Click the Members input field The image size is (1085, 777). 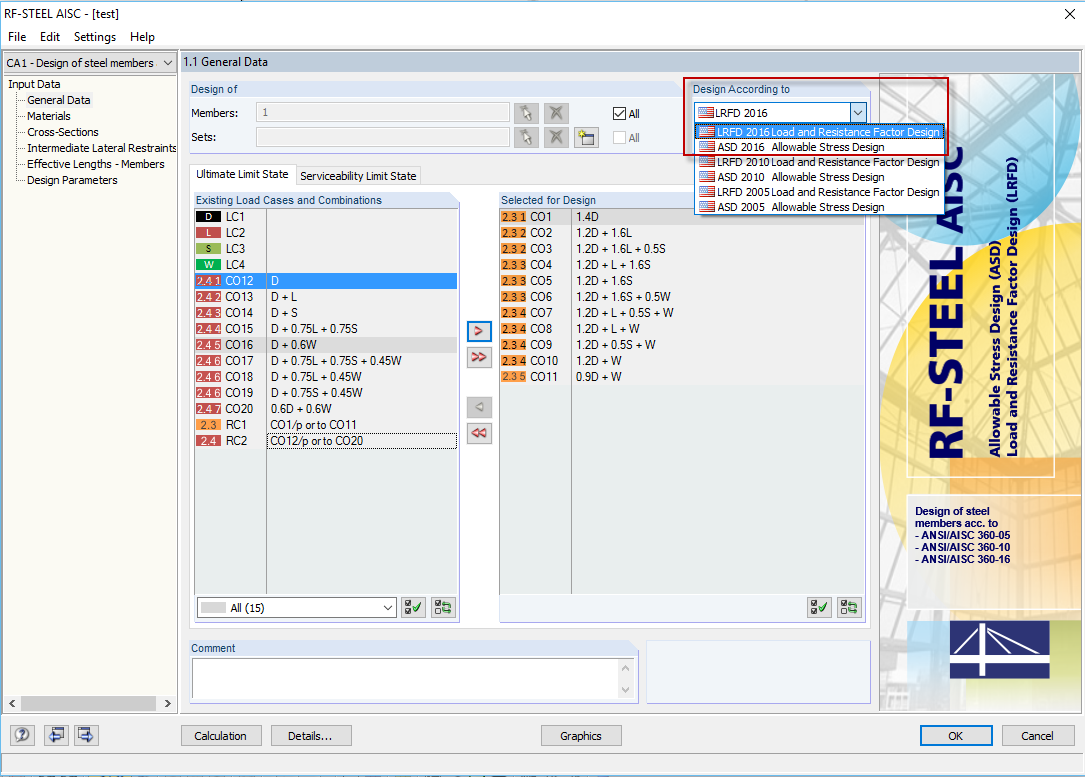point(383,112)
